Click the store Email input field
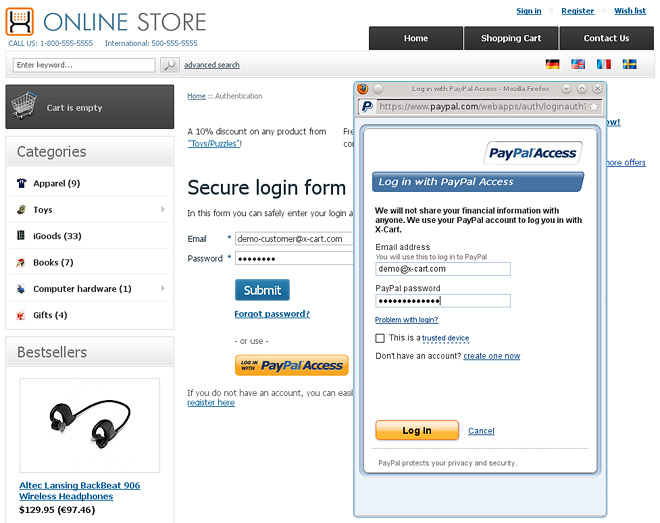This screenshot has width=660, height=523. tap(294, 239)
